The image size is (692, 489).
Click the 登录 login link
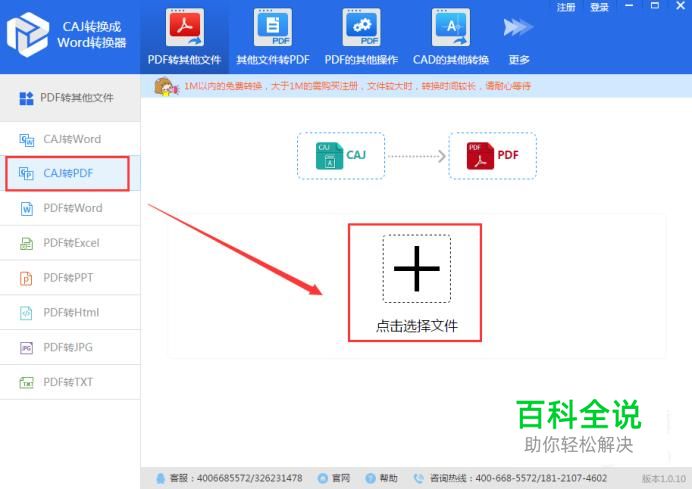(599, 7)
